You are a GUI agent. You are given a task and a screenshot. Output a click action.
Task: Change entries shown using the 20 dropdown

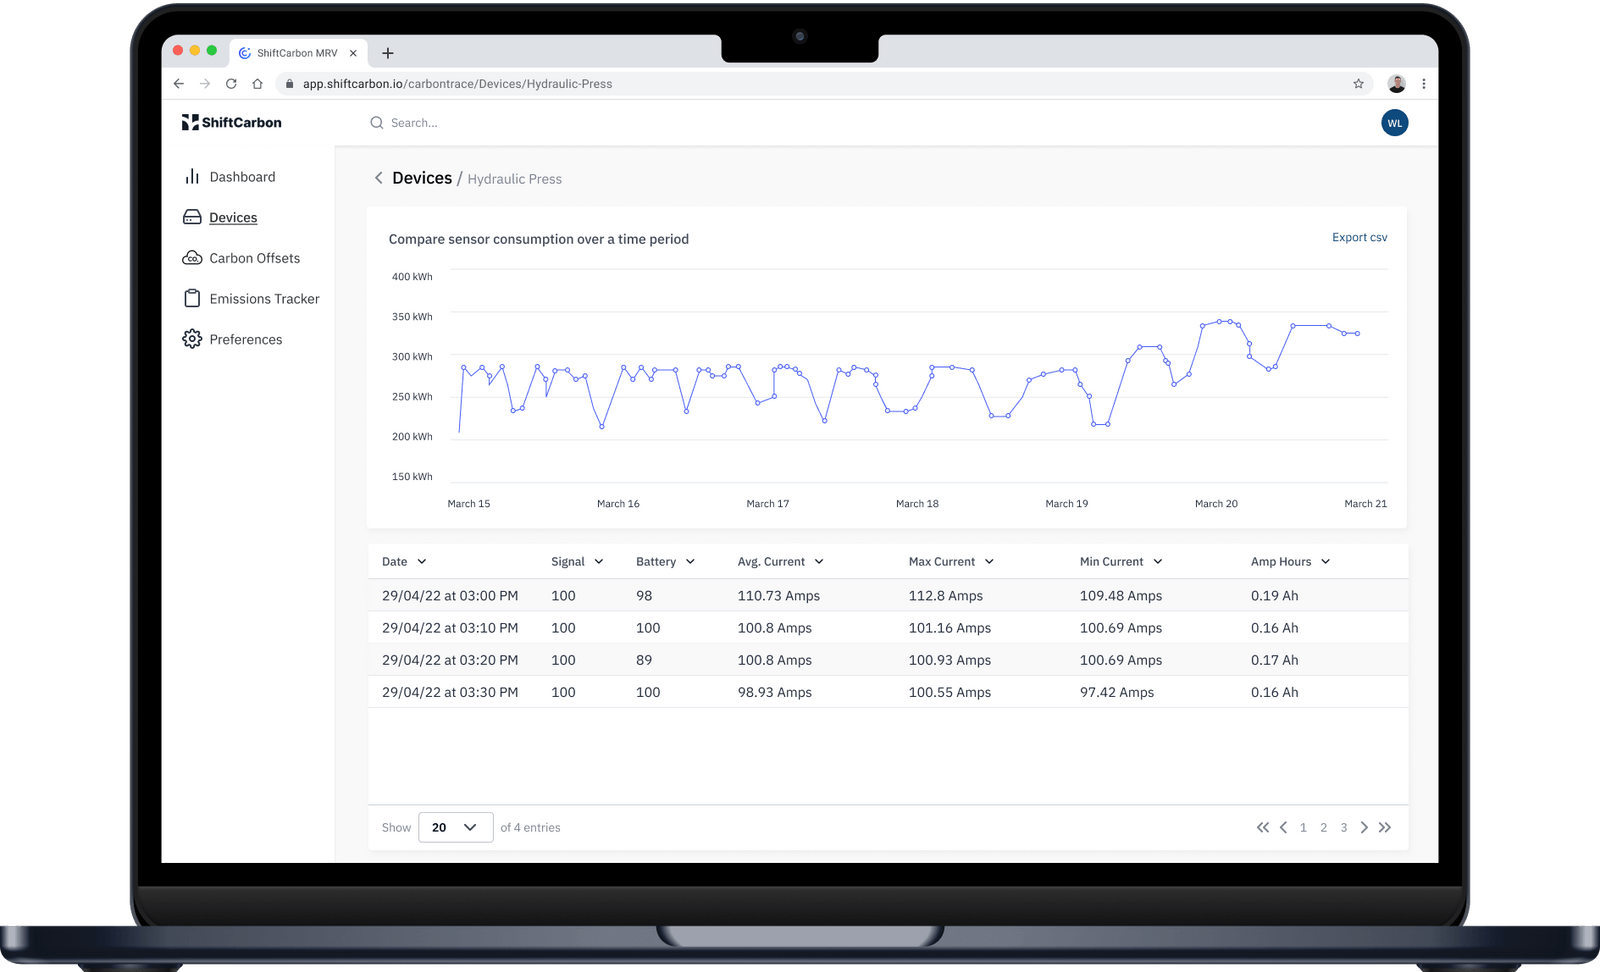(x=455, y=827)
